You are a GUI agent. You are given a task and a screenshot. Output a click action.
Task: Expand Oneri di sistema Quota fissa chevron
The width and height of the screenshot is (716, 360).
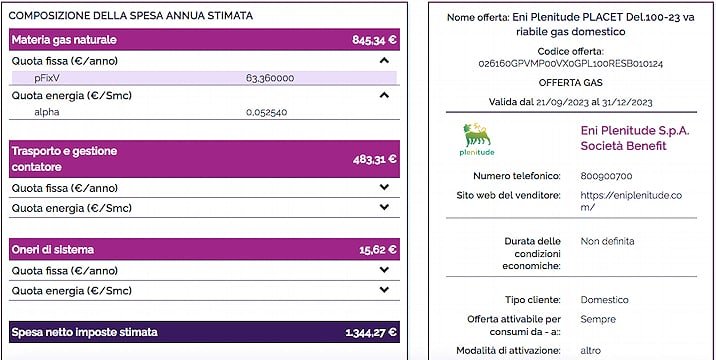coord(384,270)
